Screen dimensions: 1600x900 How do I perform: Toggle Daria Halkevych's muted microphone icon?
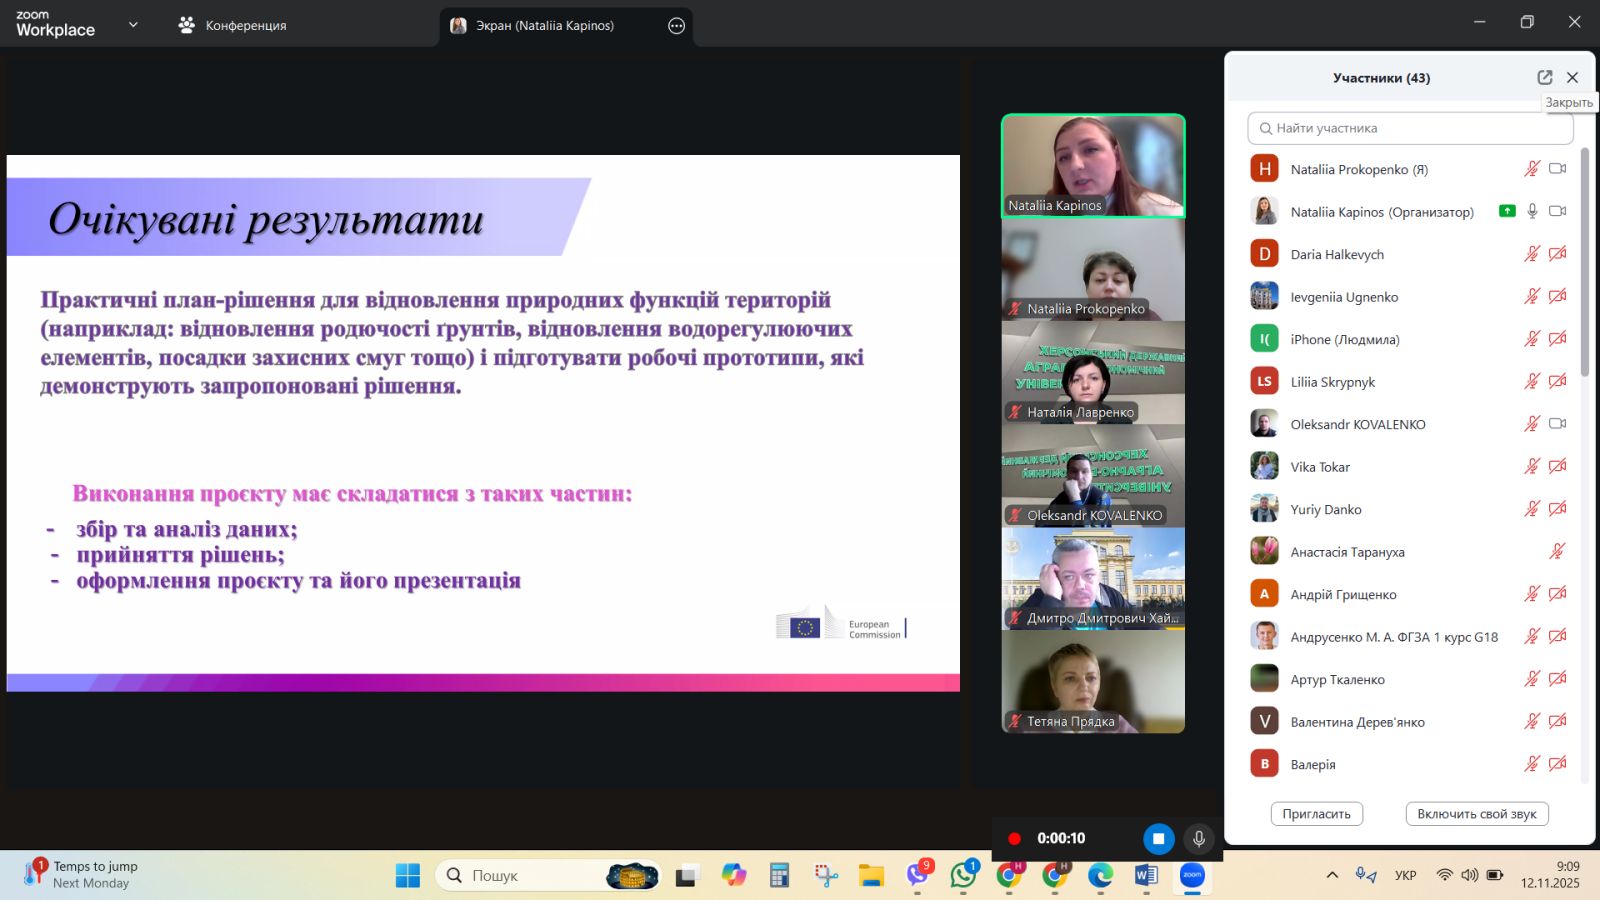1531,254
